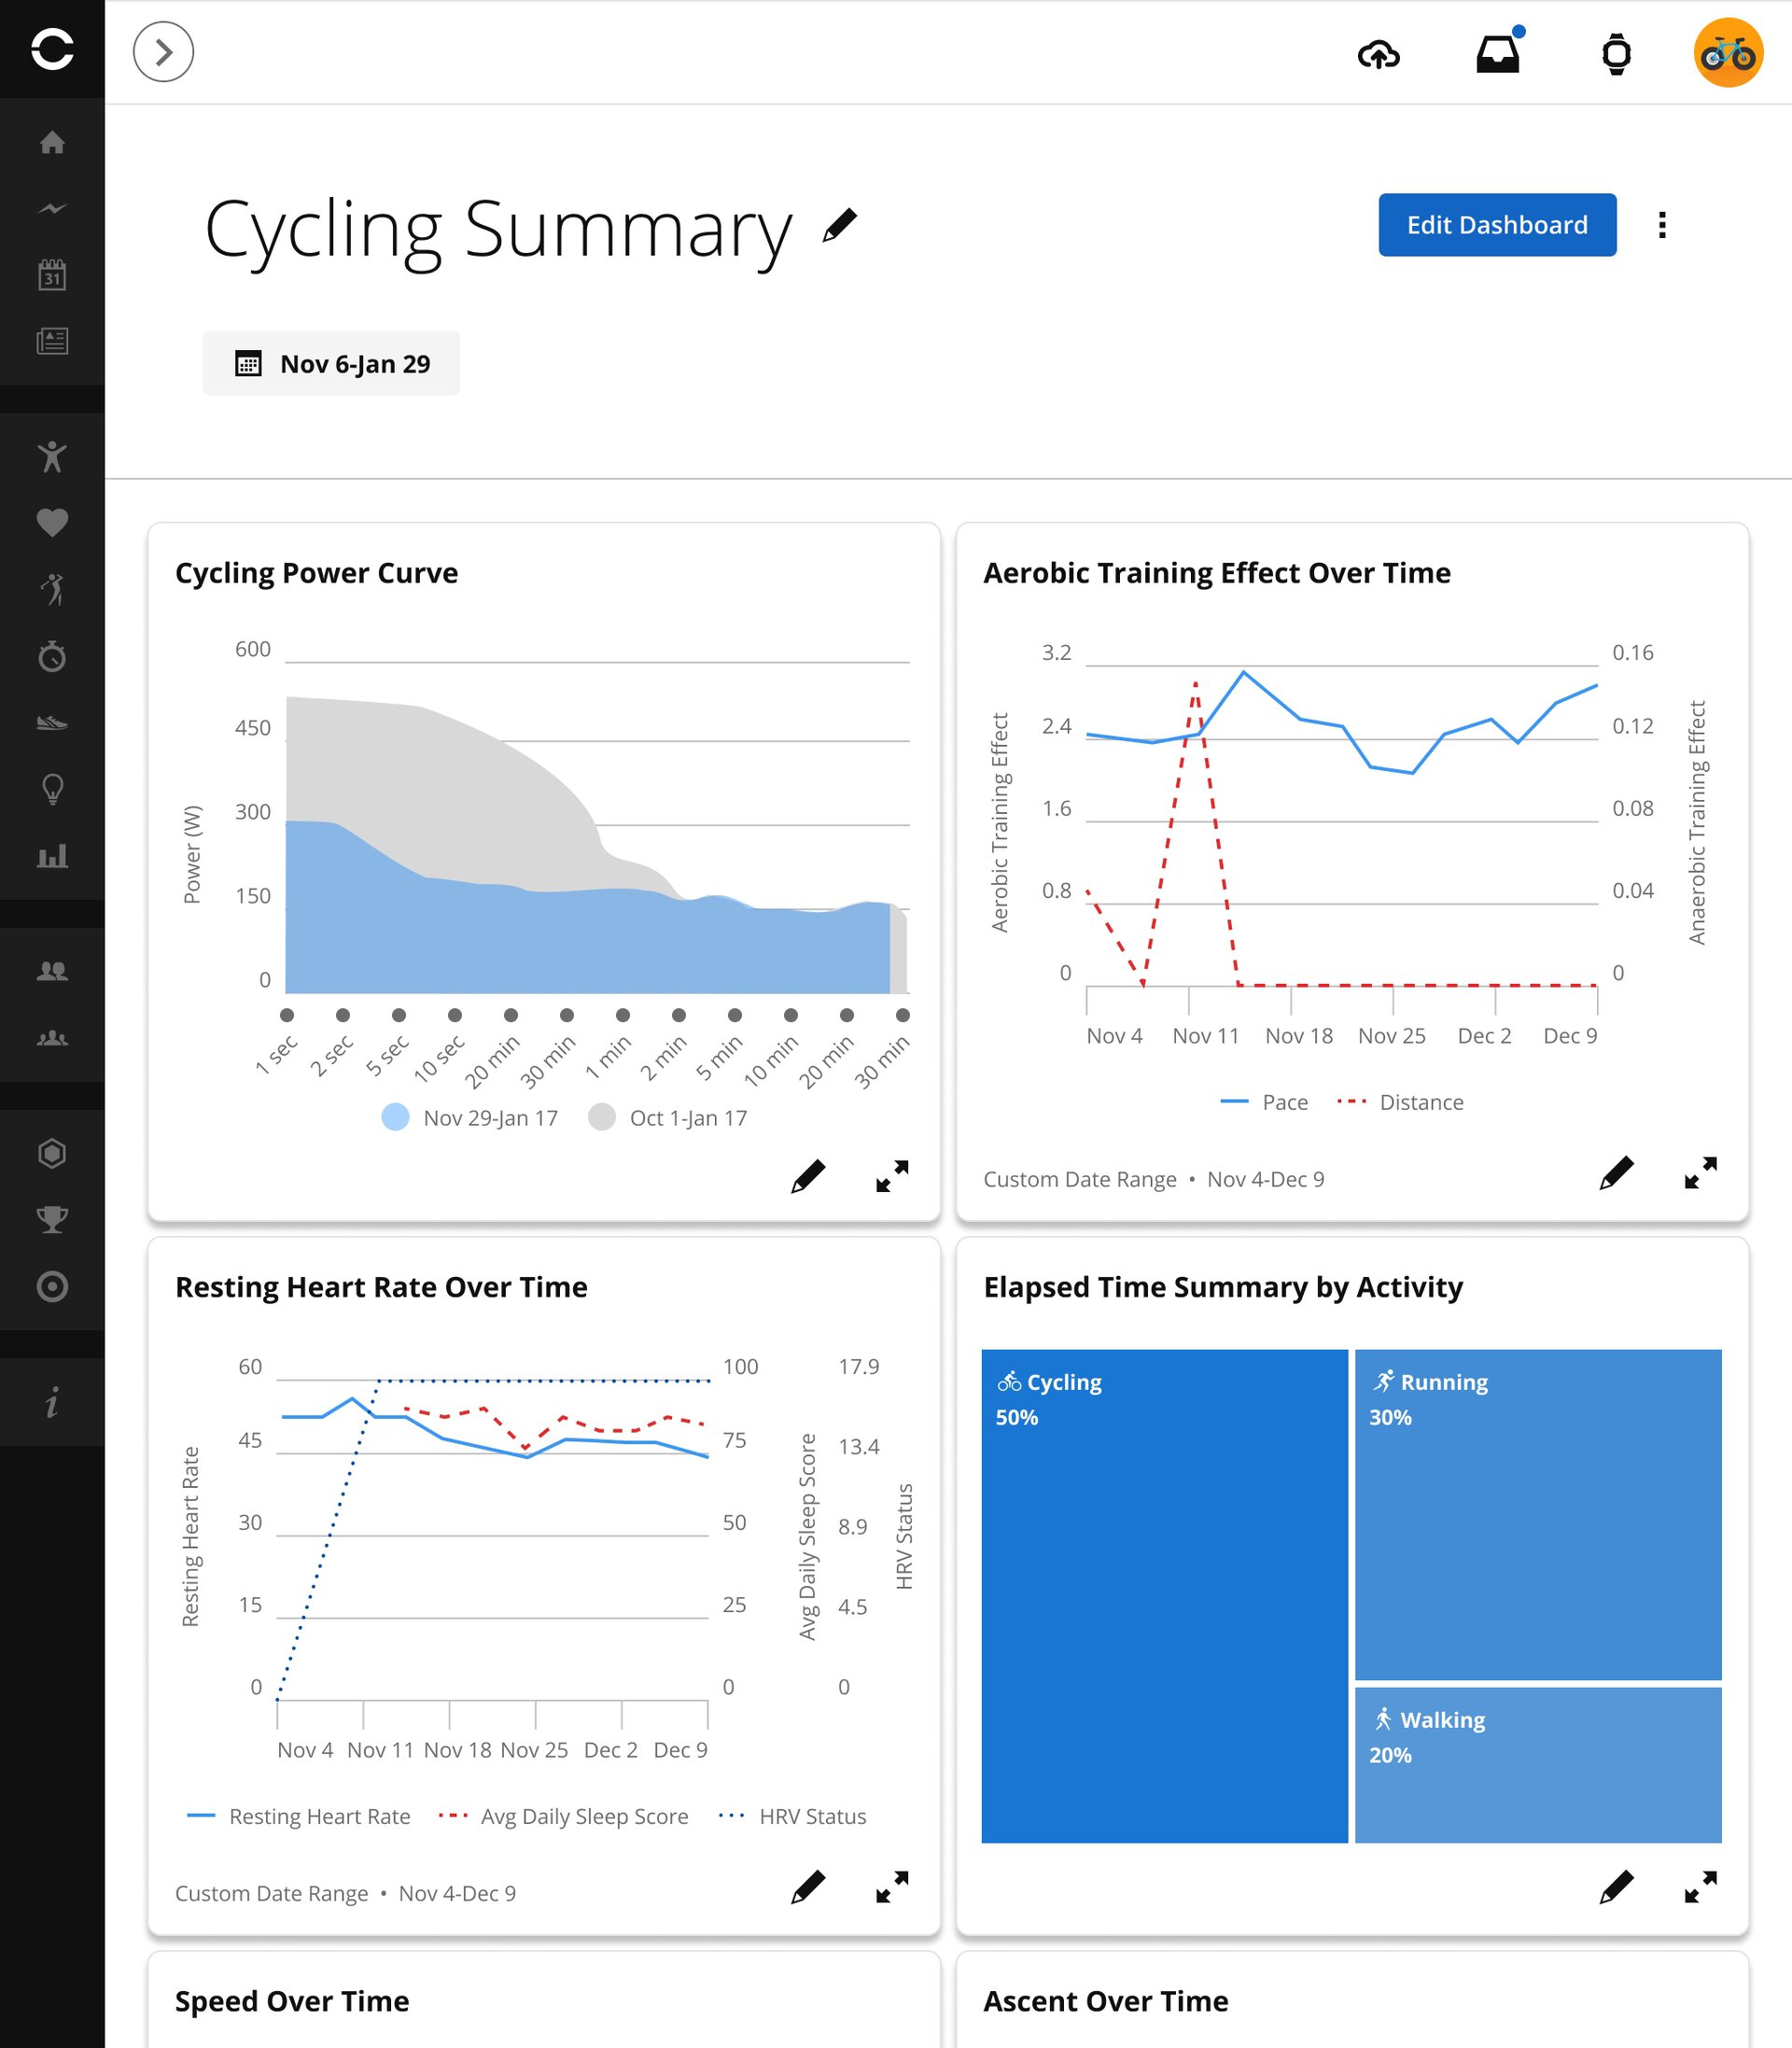
Task: Open the three-dot dashboard options menu
Action: tap(1662, 225)
